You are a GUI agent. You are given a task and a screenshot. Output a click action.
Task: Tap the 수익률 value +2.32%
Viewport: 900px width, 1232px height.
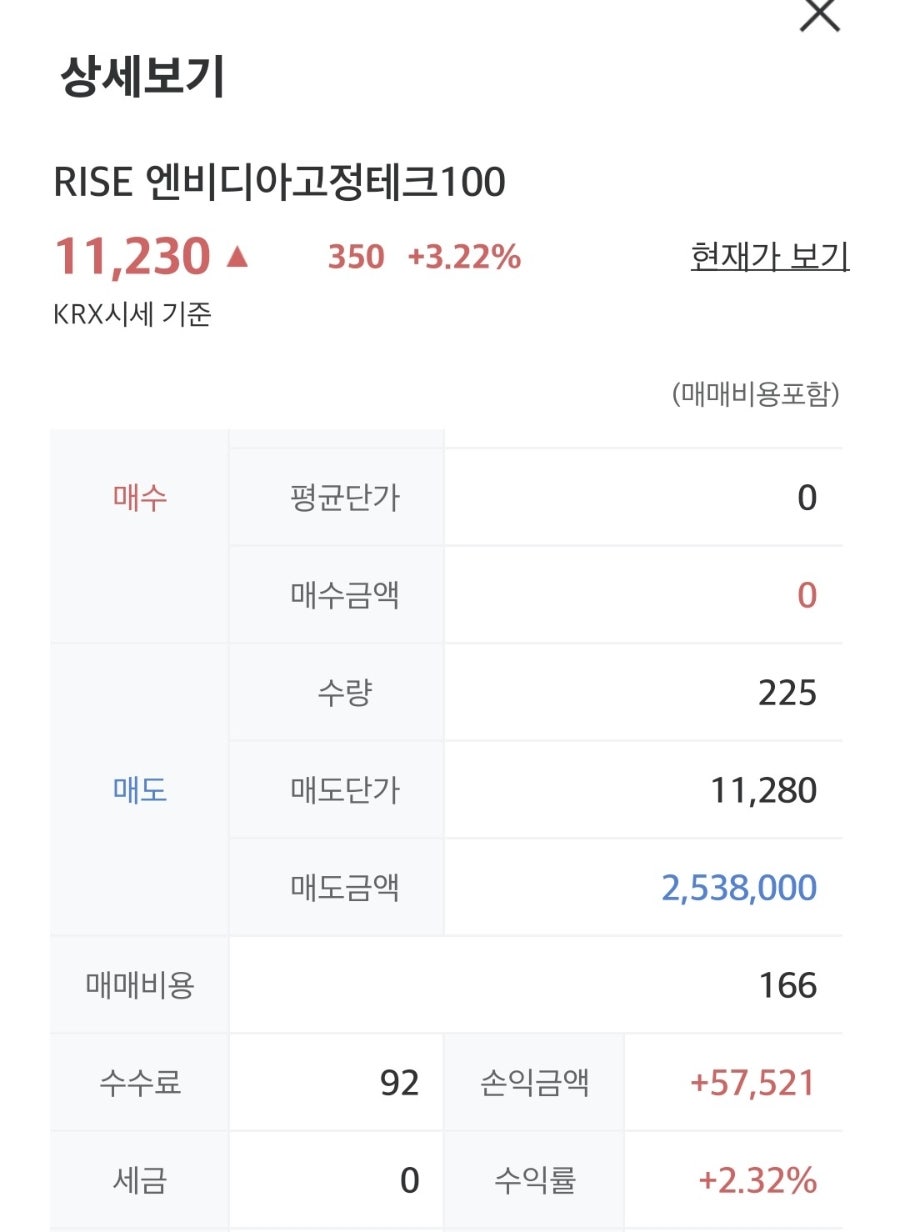point(757,1181)
